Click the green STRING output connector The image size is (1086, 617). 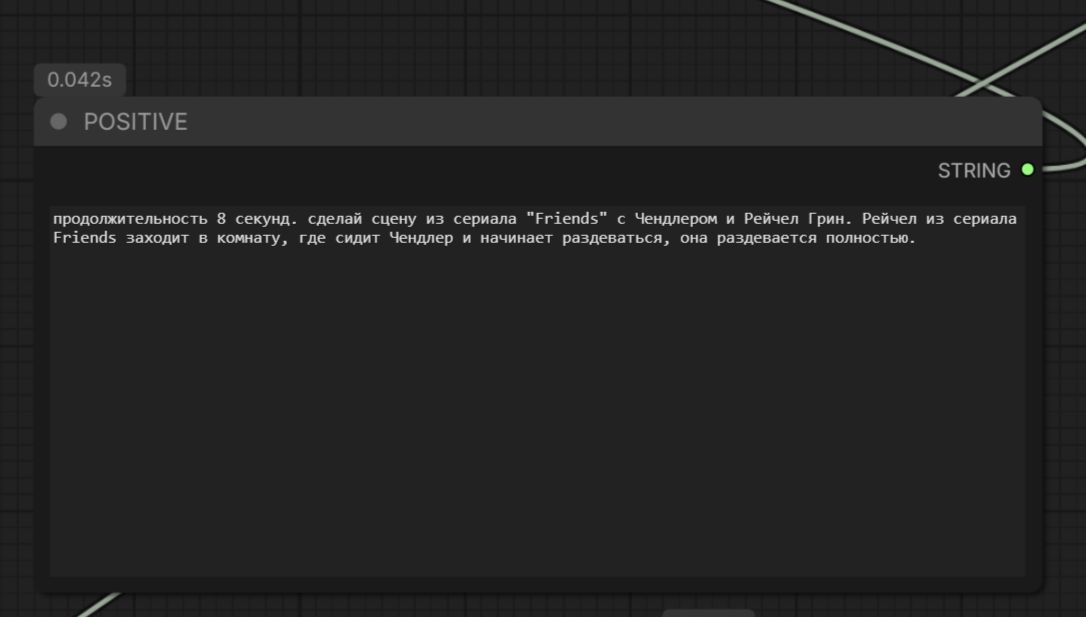coord(1028,170)
